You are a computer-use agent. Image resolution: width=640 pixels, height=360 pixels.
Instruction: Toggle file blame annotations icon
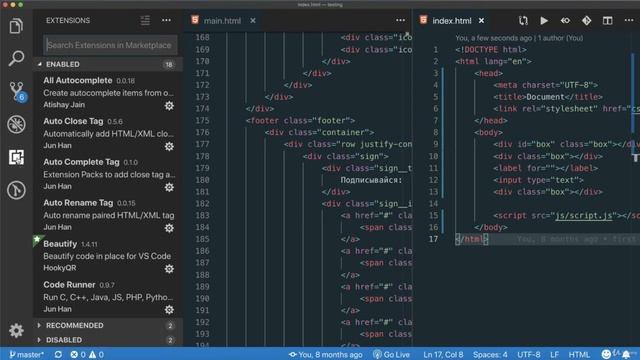565,20
